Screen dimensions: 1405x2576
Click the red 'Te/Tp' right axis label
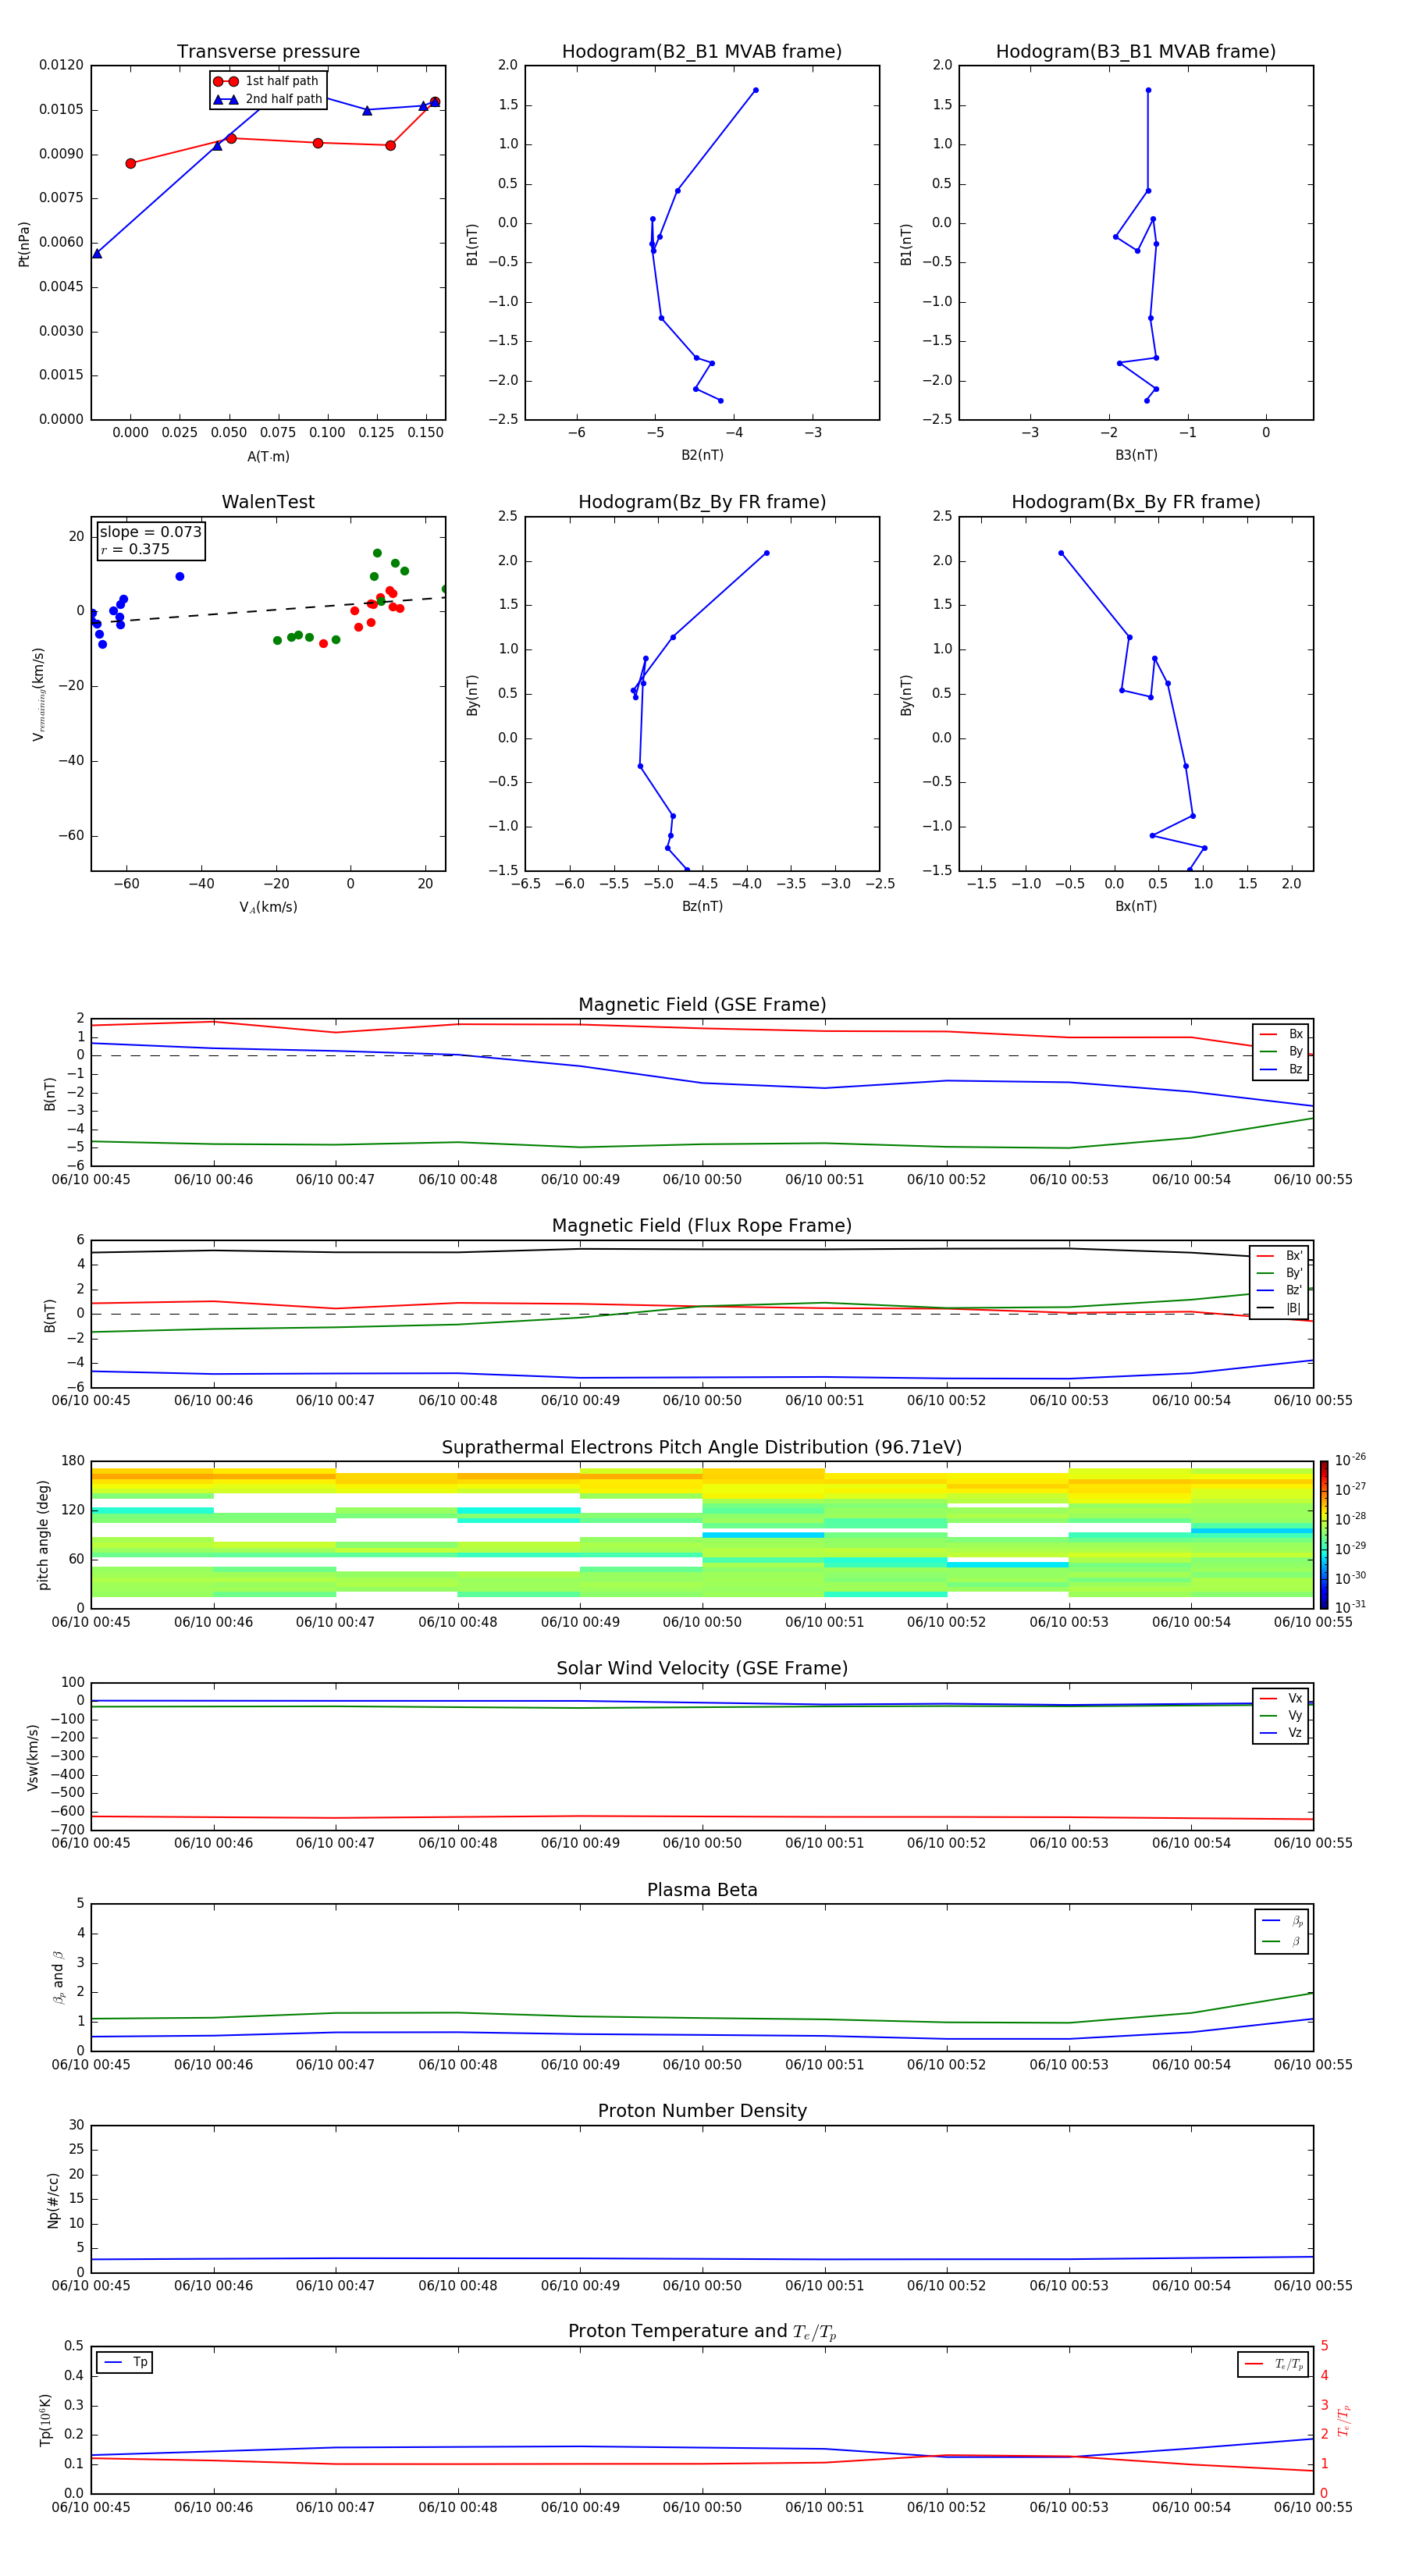1344,2421
